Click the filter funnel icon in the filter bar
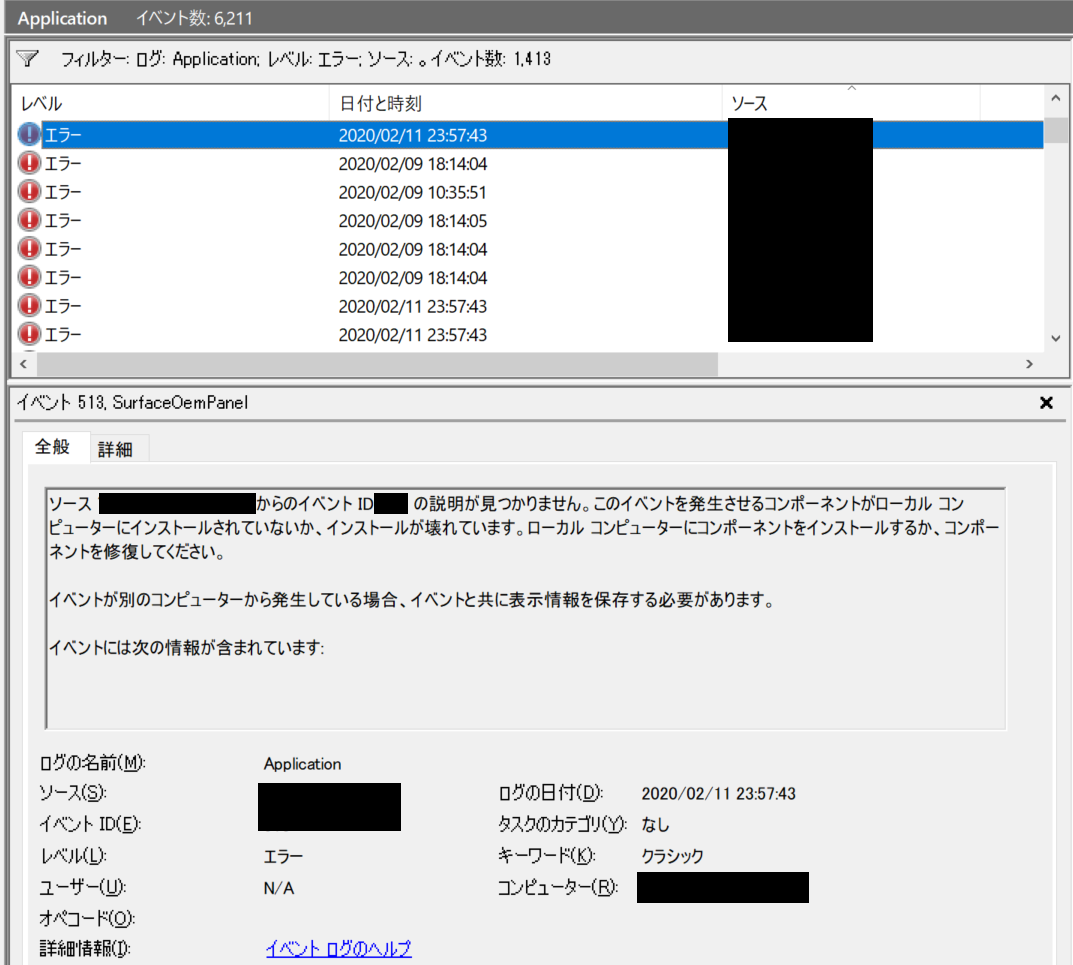 tap(26, 59)
